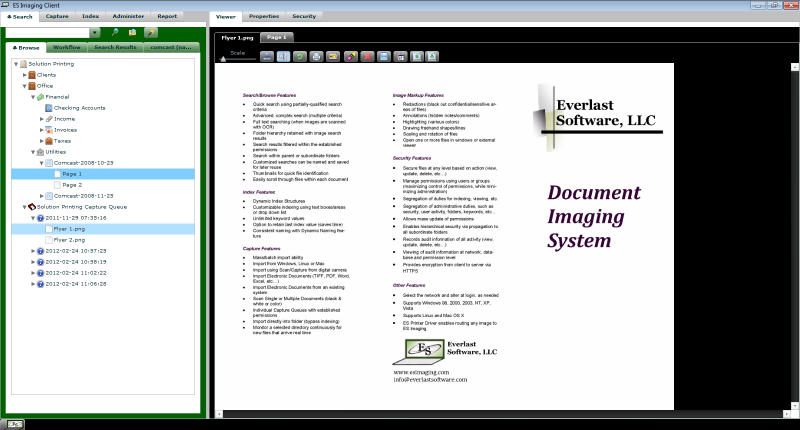Viewport: 800px width, 430px height.
Task: Expand the Taxes tree node
Action: tap(42, 141)
